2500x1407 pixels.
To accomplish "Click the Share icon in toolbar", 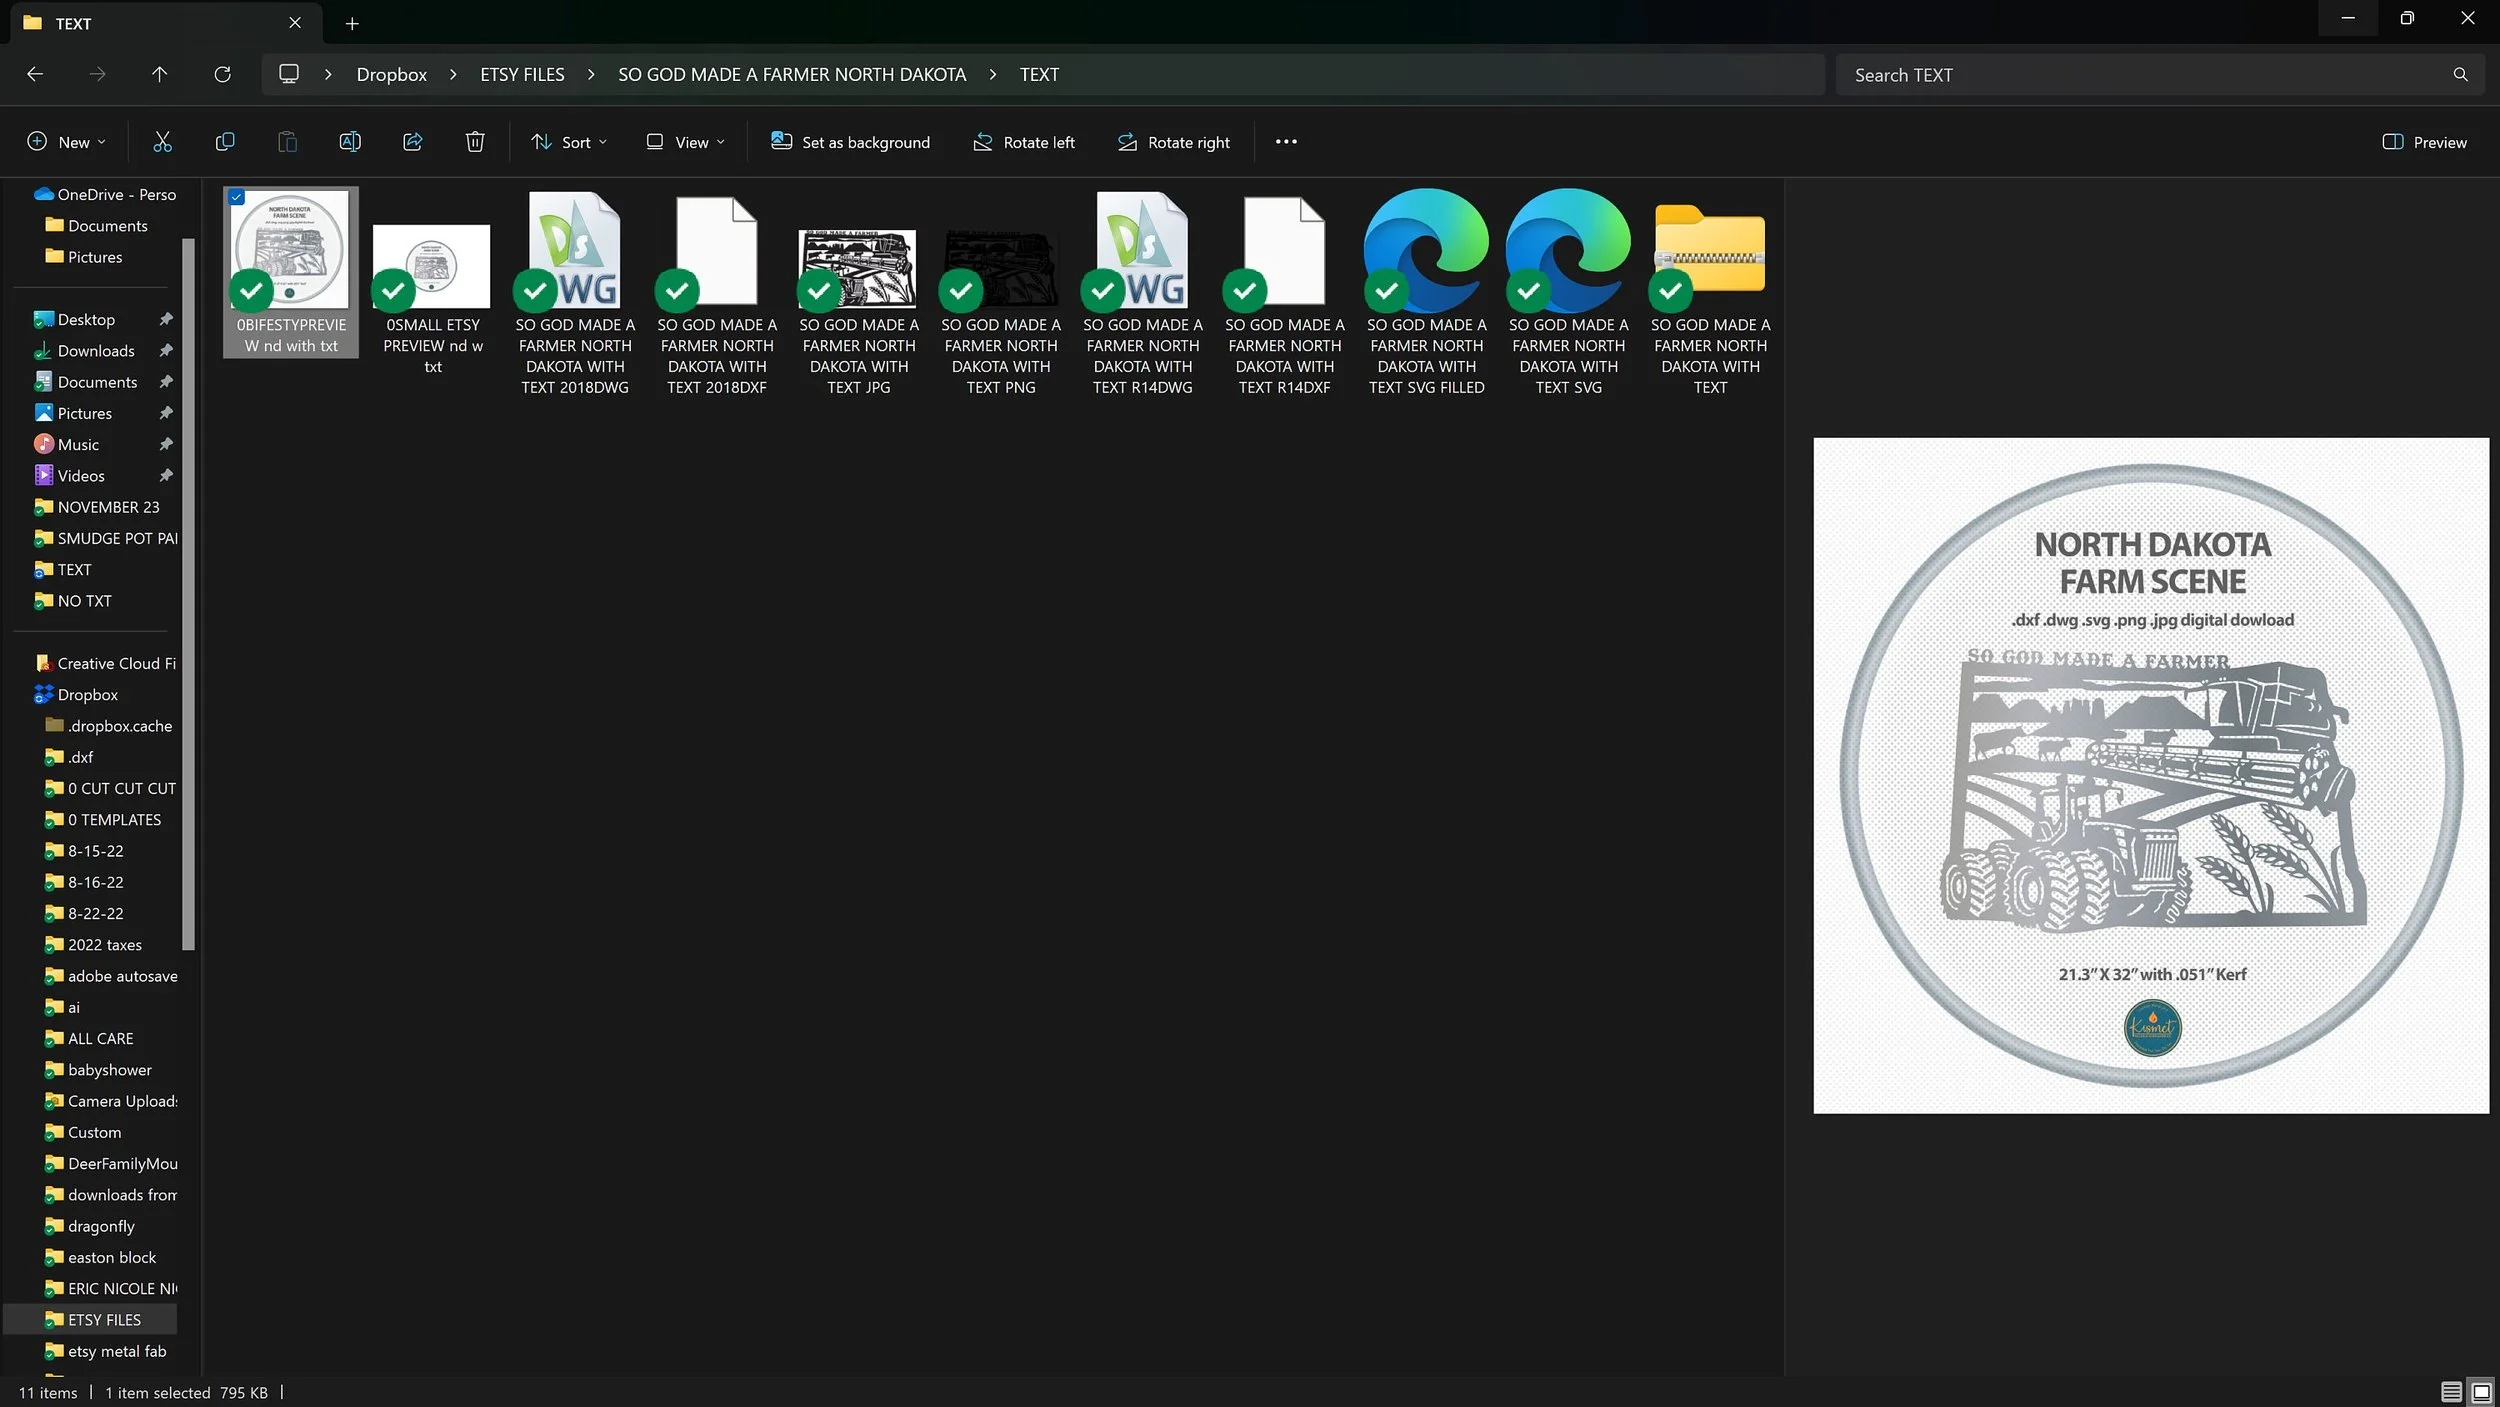I will pyautogui.click(x=412, y=142).
